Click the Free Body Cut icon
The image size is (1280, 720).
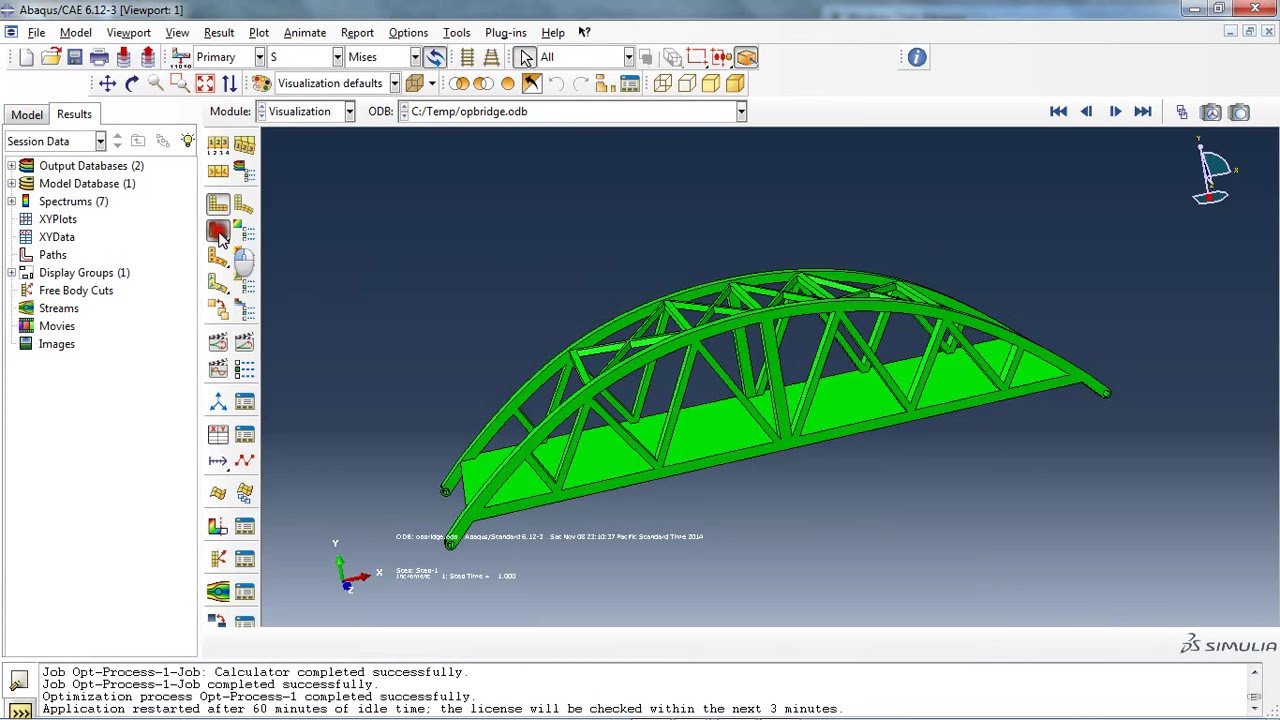[218, 559]
